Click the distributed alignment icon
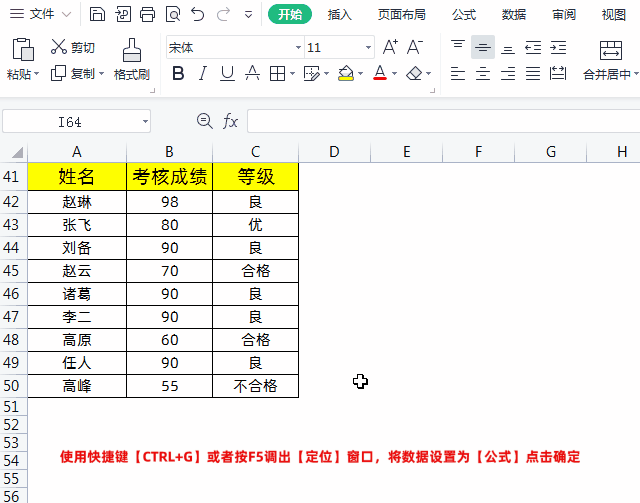The width and height of the screenshot is (640, 503). point(558,73)
